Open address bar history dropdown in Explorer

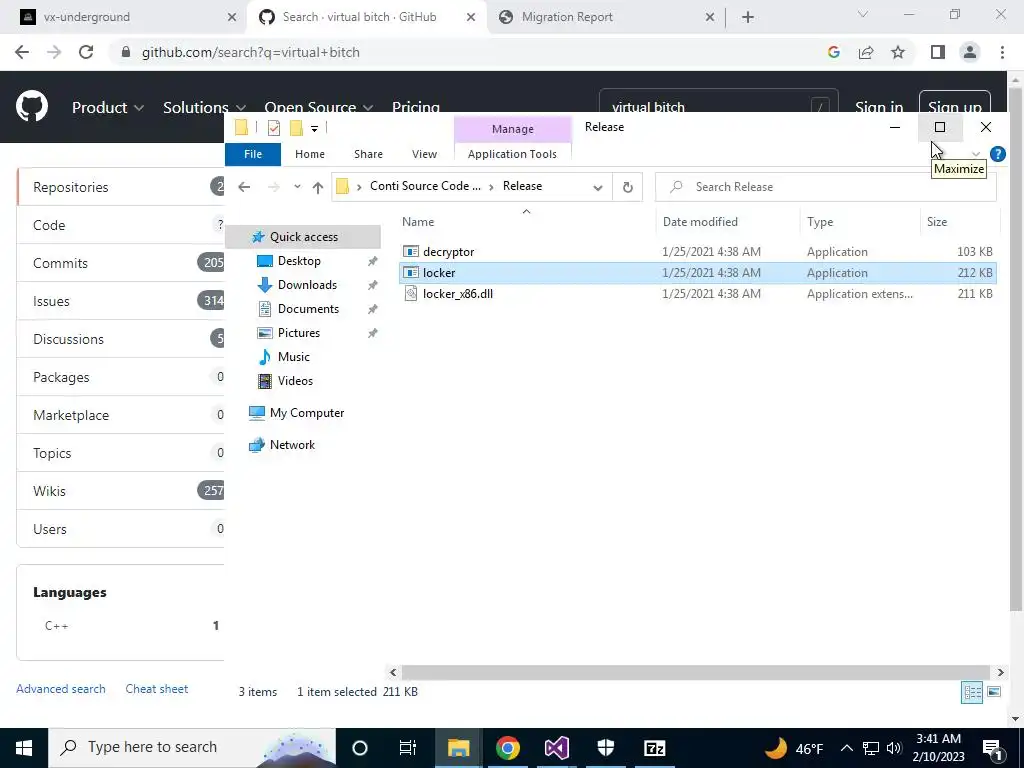tap(598, 187)
